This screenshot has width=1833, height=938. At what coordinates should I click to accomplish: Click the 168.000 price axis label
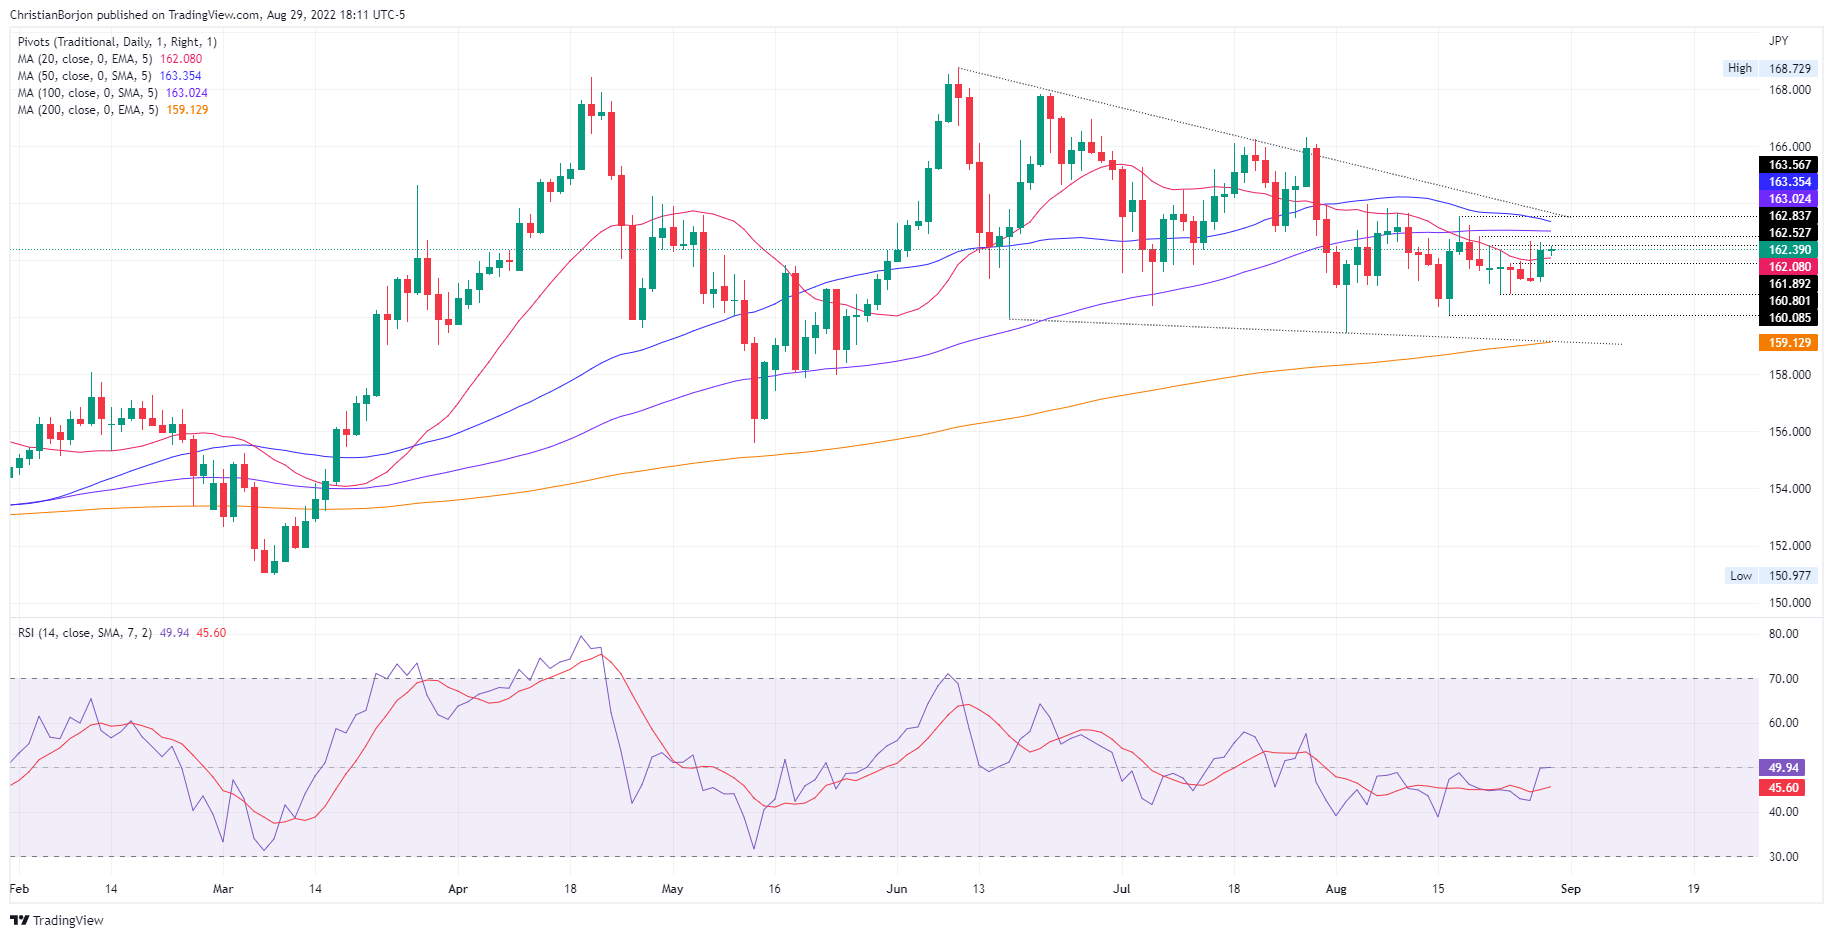[x=1790, y=90]
